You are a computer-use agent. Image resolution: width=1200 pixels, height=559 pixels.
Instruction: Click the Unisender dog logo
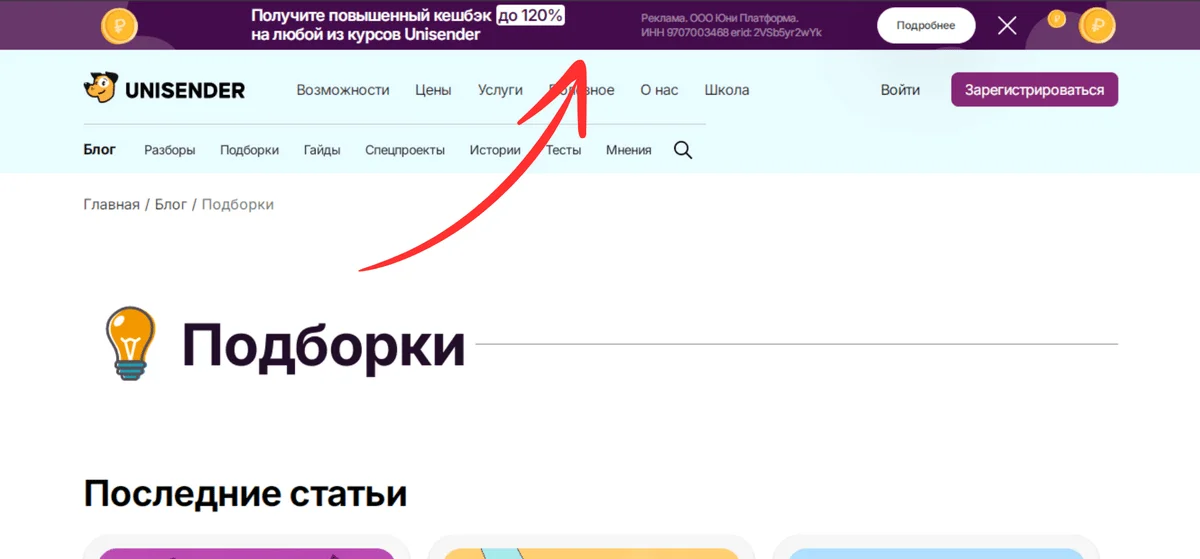(x=164, y=89)
